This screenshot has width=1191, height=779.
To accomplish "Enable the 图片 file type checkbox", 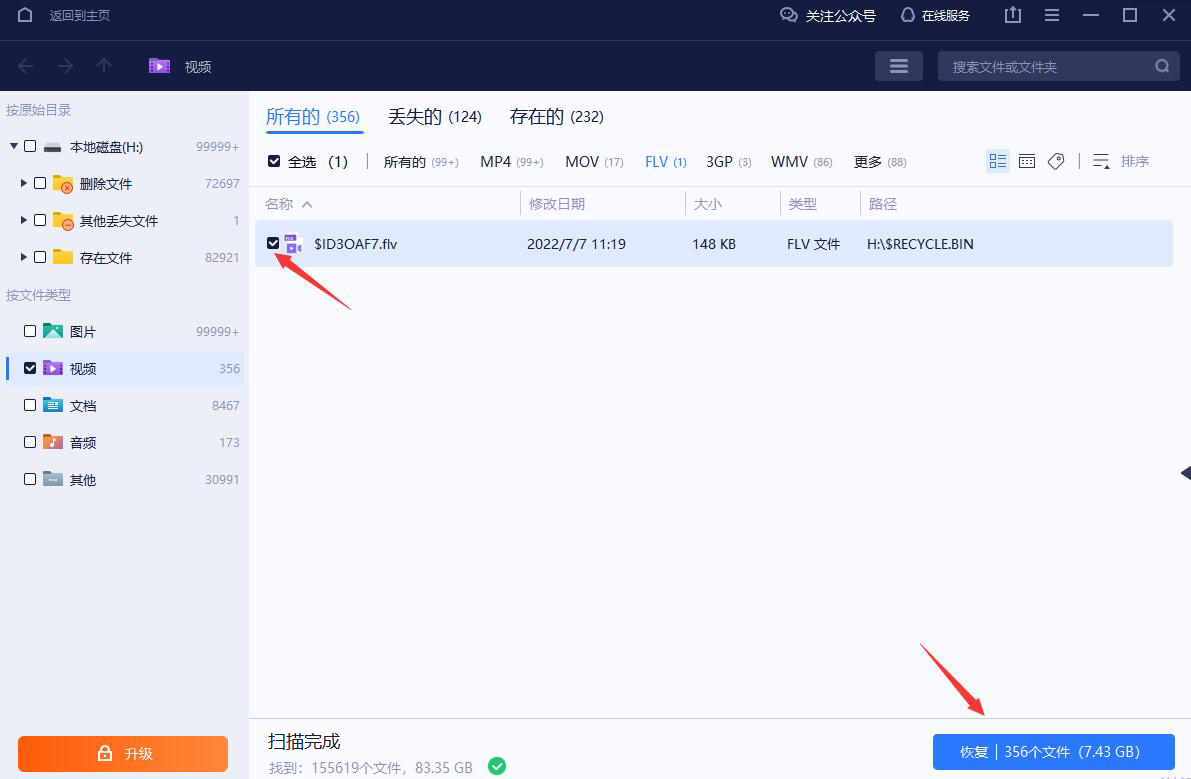I will pos(30,330).
